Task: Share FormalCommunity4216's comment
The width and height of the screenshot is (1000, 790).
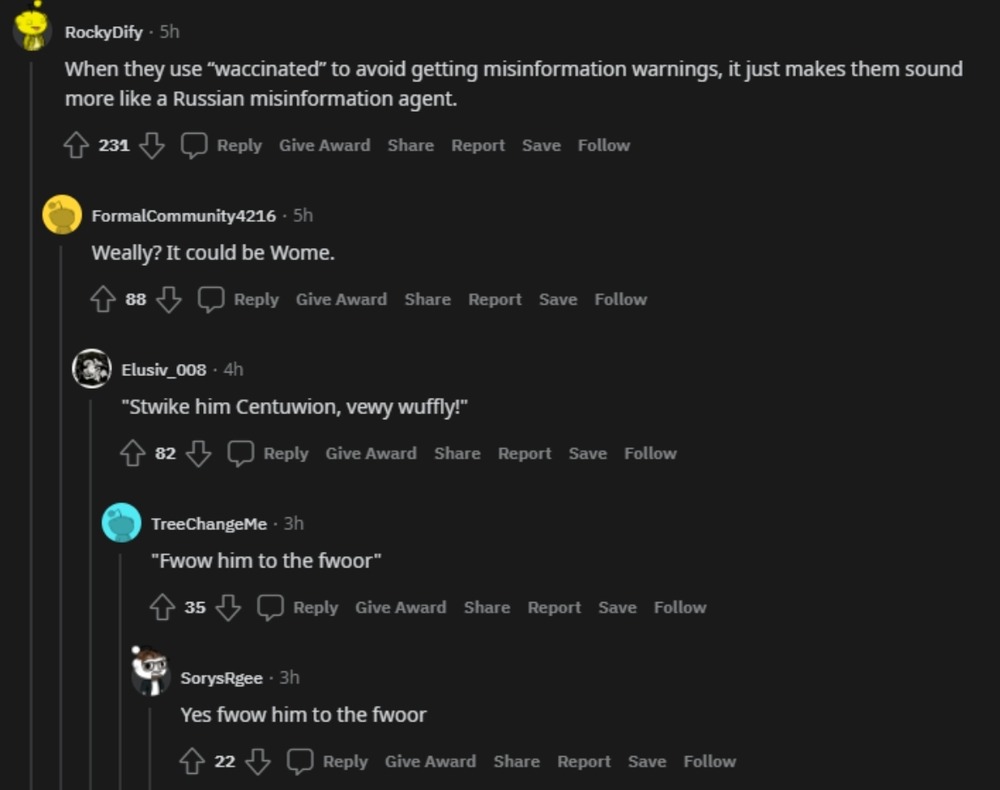Action: click(427, 300)
